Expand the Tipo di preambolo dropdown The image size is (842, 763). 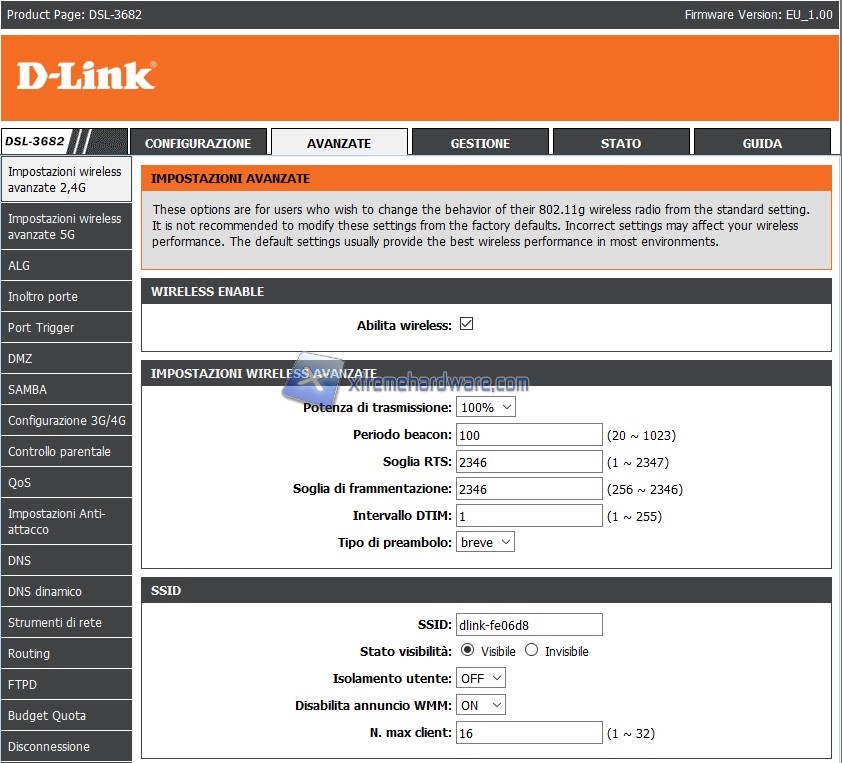(486, 542)
